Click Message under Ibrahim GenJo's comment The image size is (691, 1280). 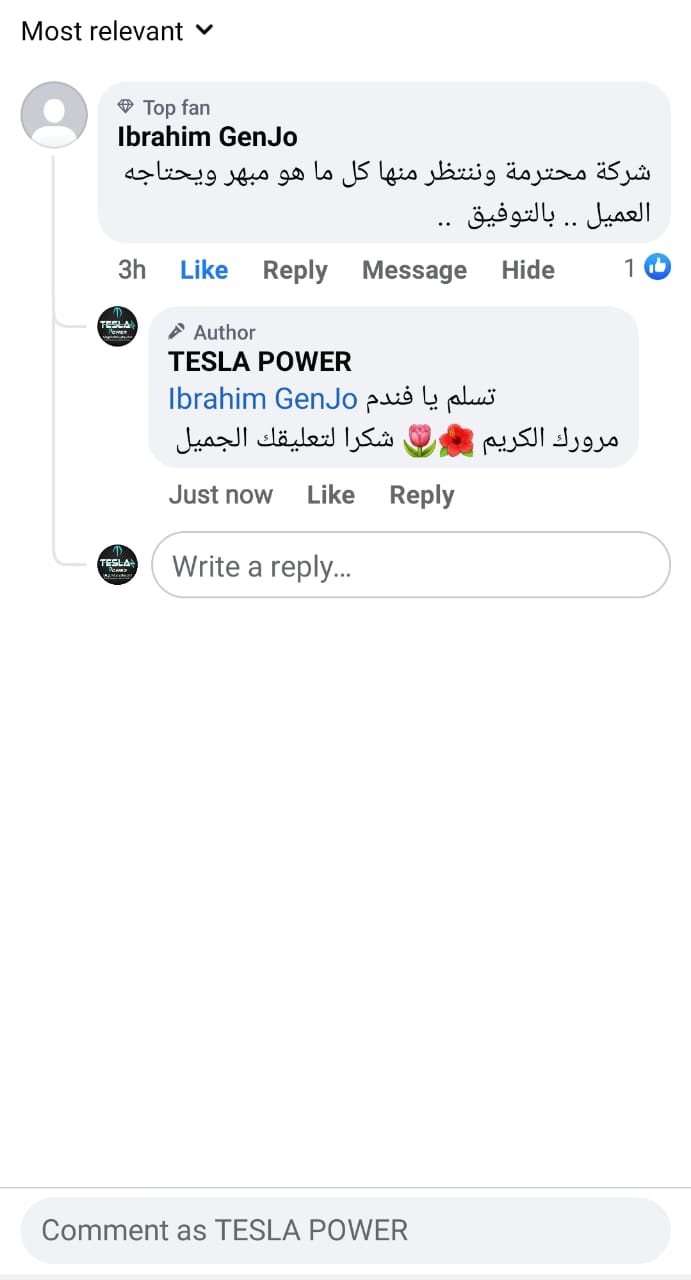(x=414, y=269)
